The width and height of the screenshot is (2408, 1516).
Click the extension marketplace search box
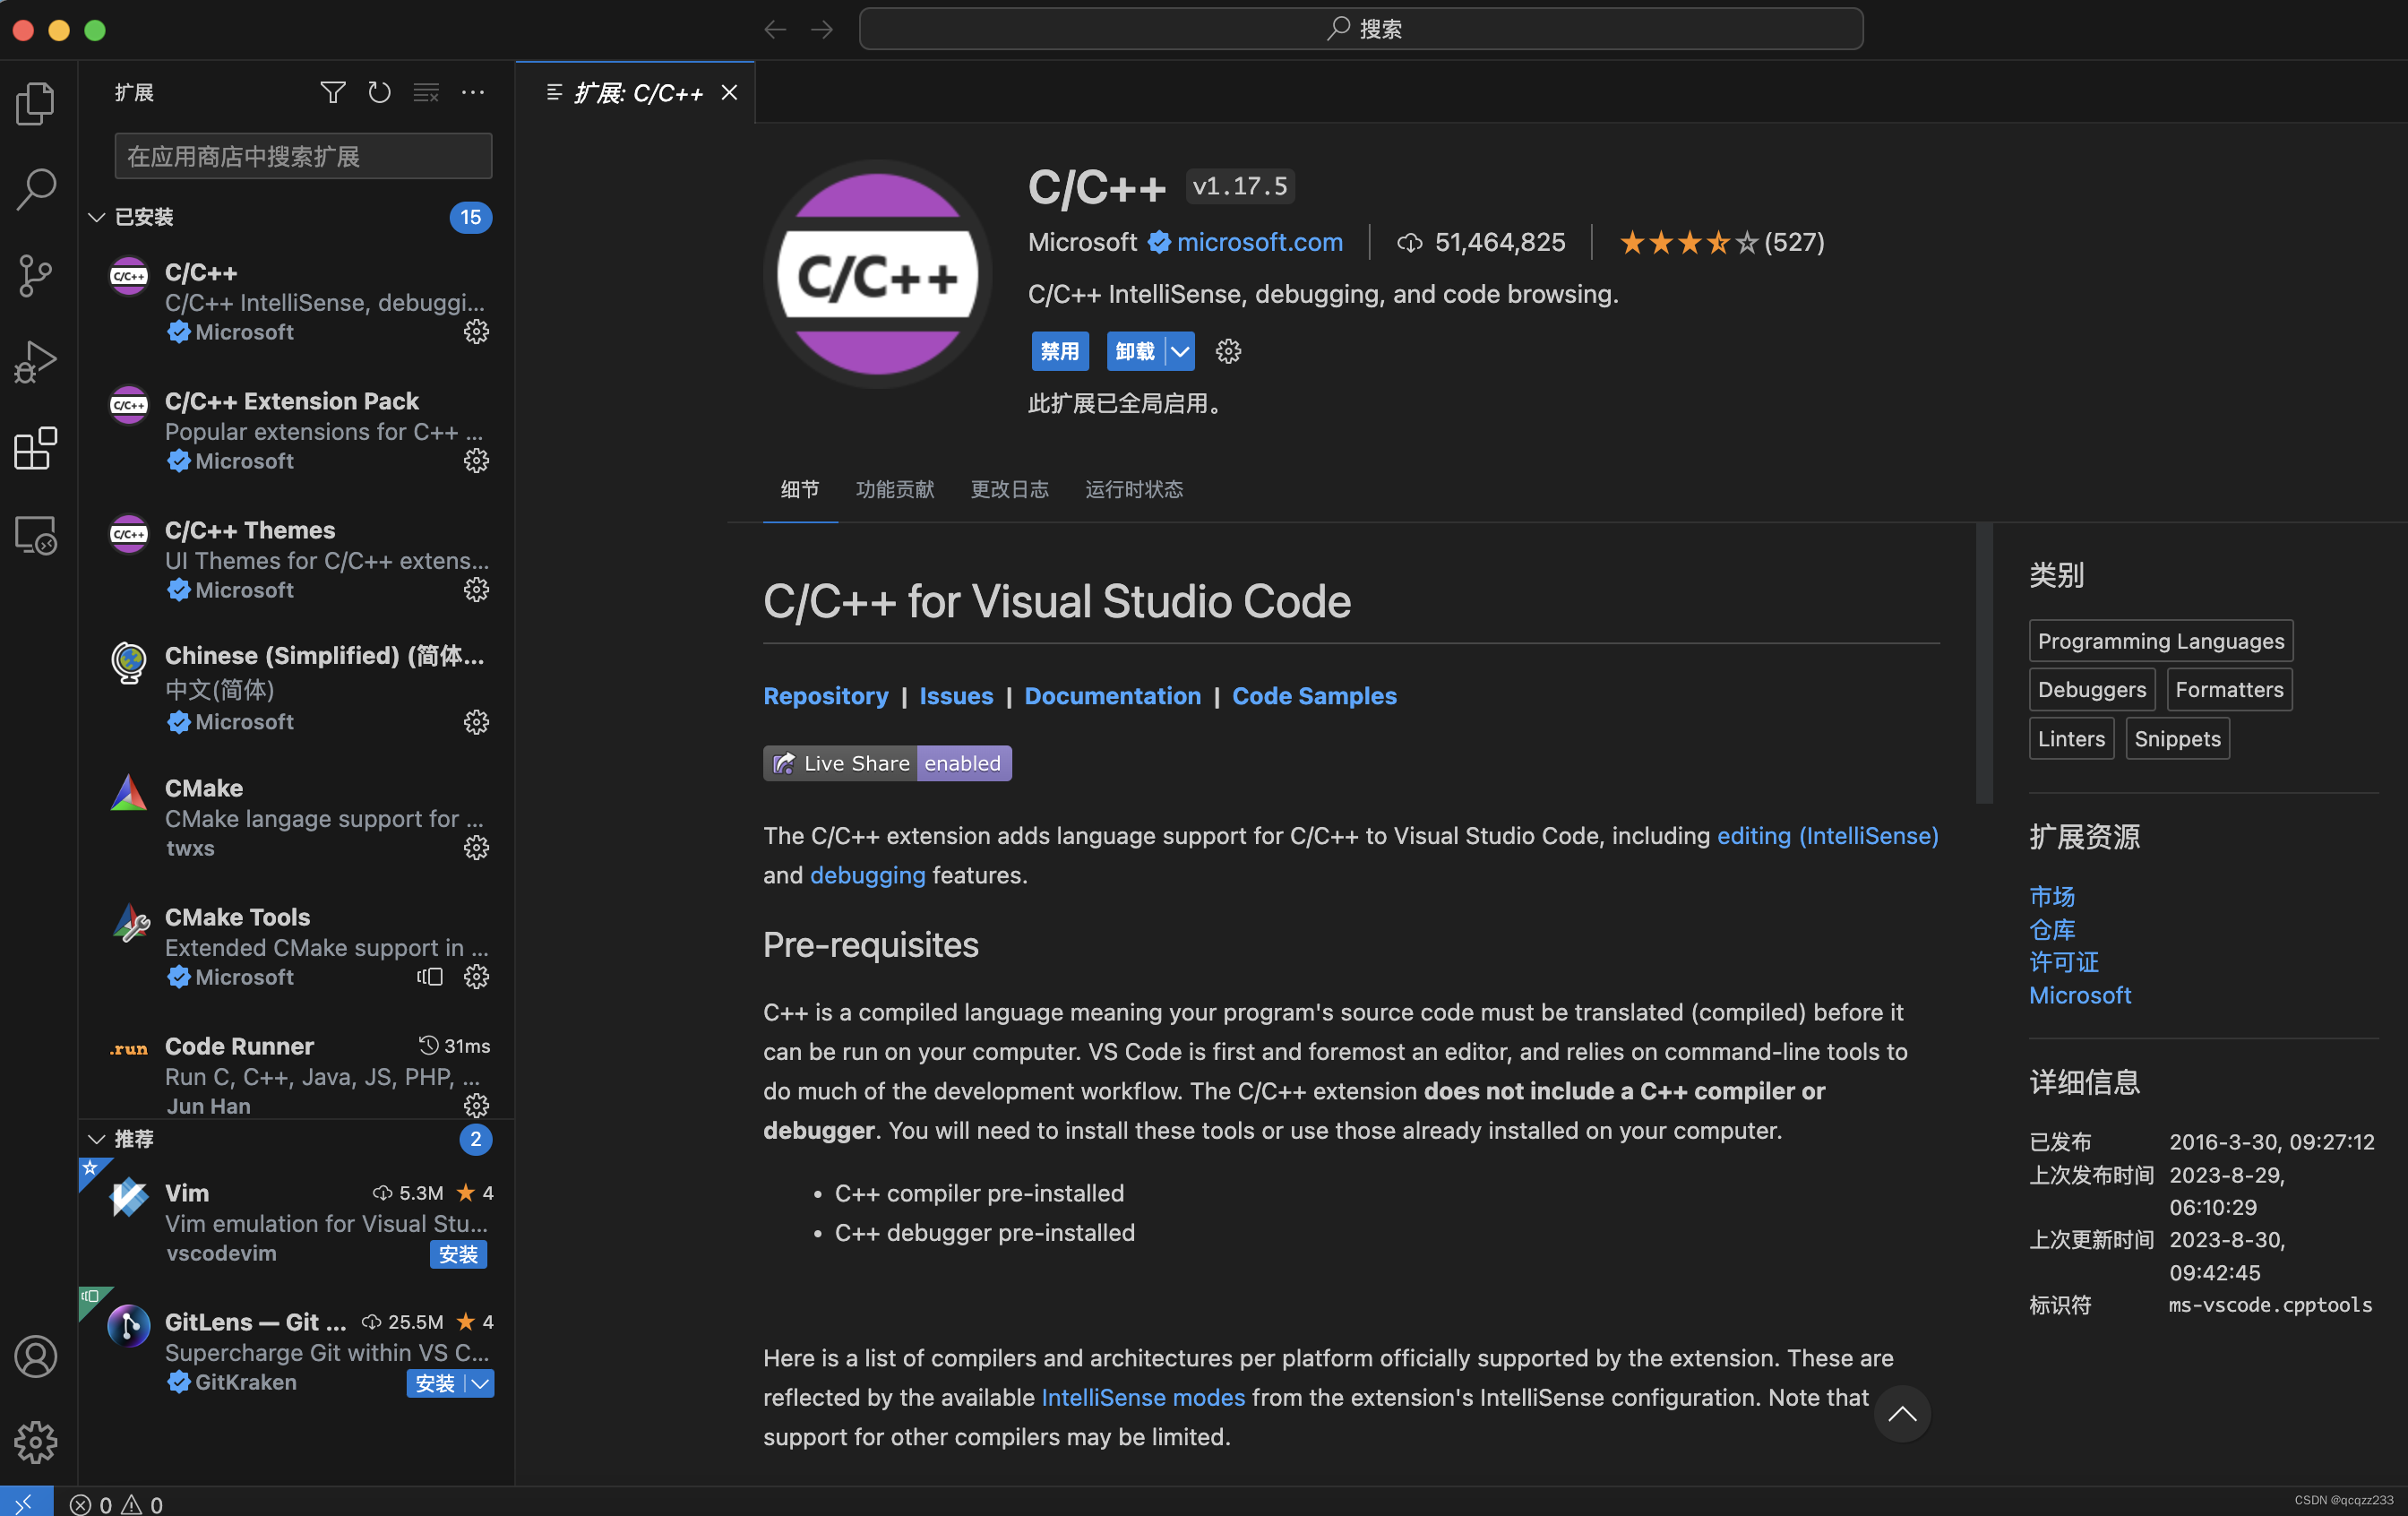(x=302, y=155)
